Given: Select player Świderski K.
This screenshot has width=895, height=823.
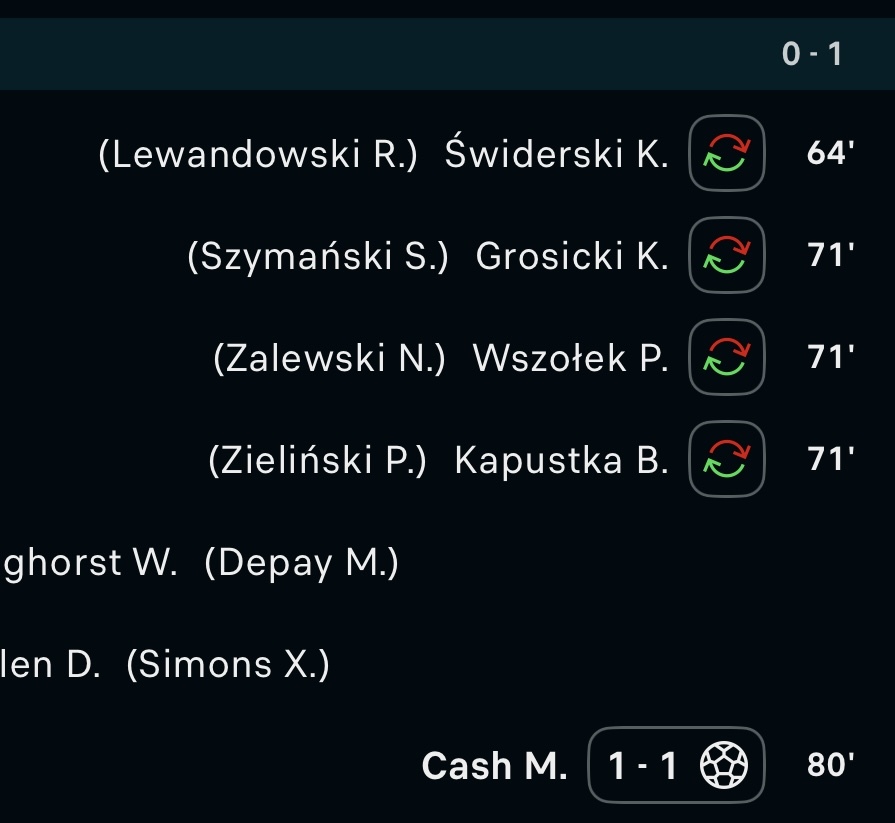Looking at the screenshot, I should point(556,154).
